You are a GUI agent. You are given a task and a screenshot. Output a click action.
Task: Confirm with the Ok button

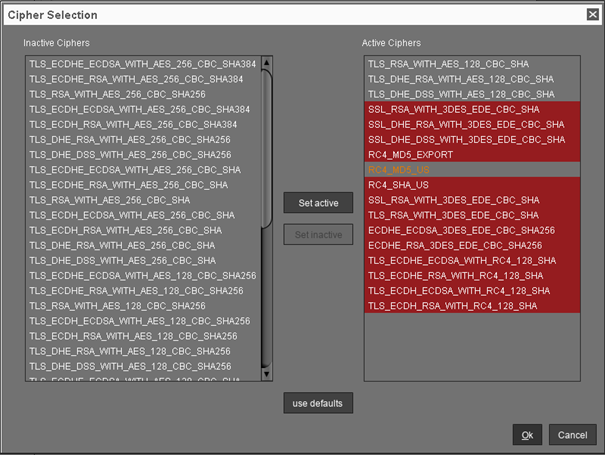coord(526,435)
